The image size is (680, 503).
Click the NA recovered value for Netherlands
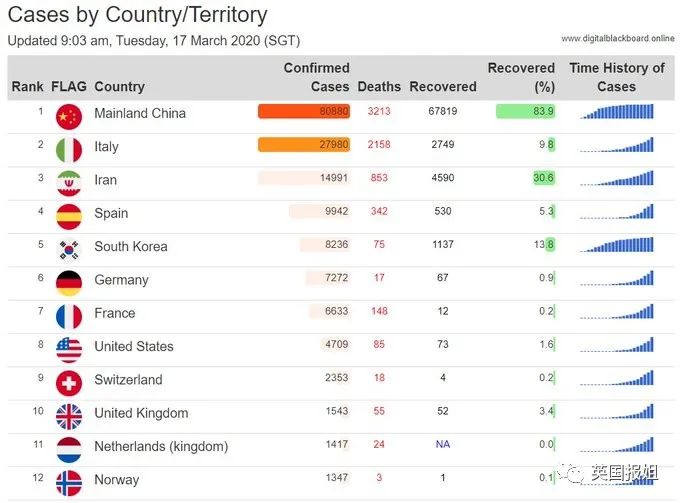[442, 445]
